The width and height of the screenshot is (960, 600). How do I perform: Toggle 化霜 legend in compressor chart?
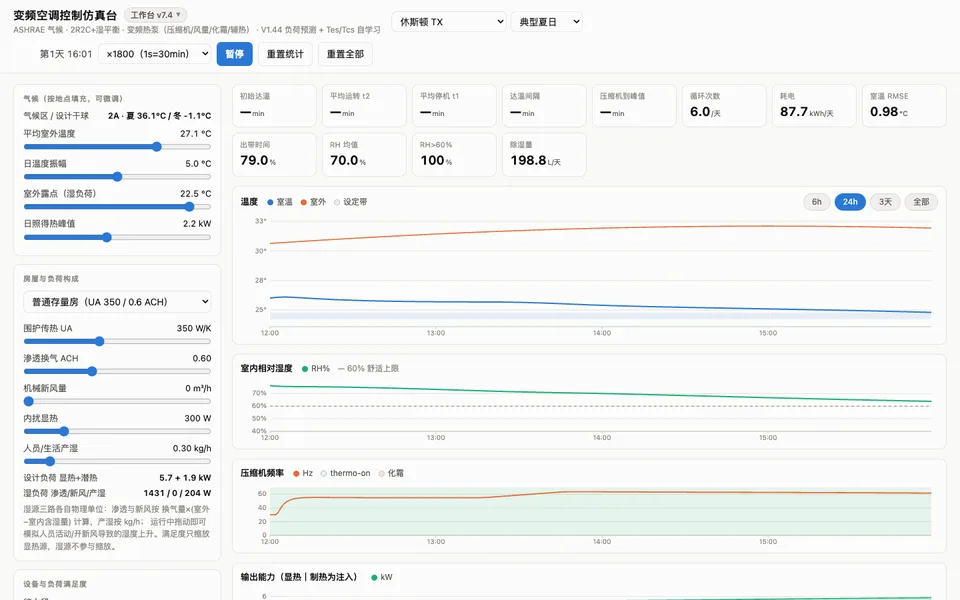pos(391,473)
